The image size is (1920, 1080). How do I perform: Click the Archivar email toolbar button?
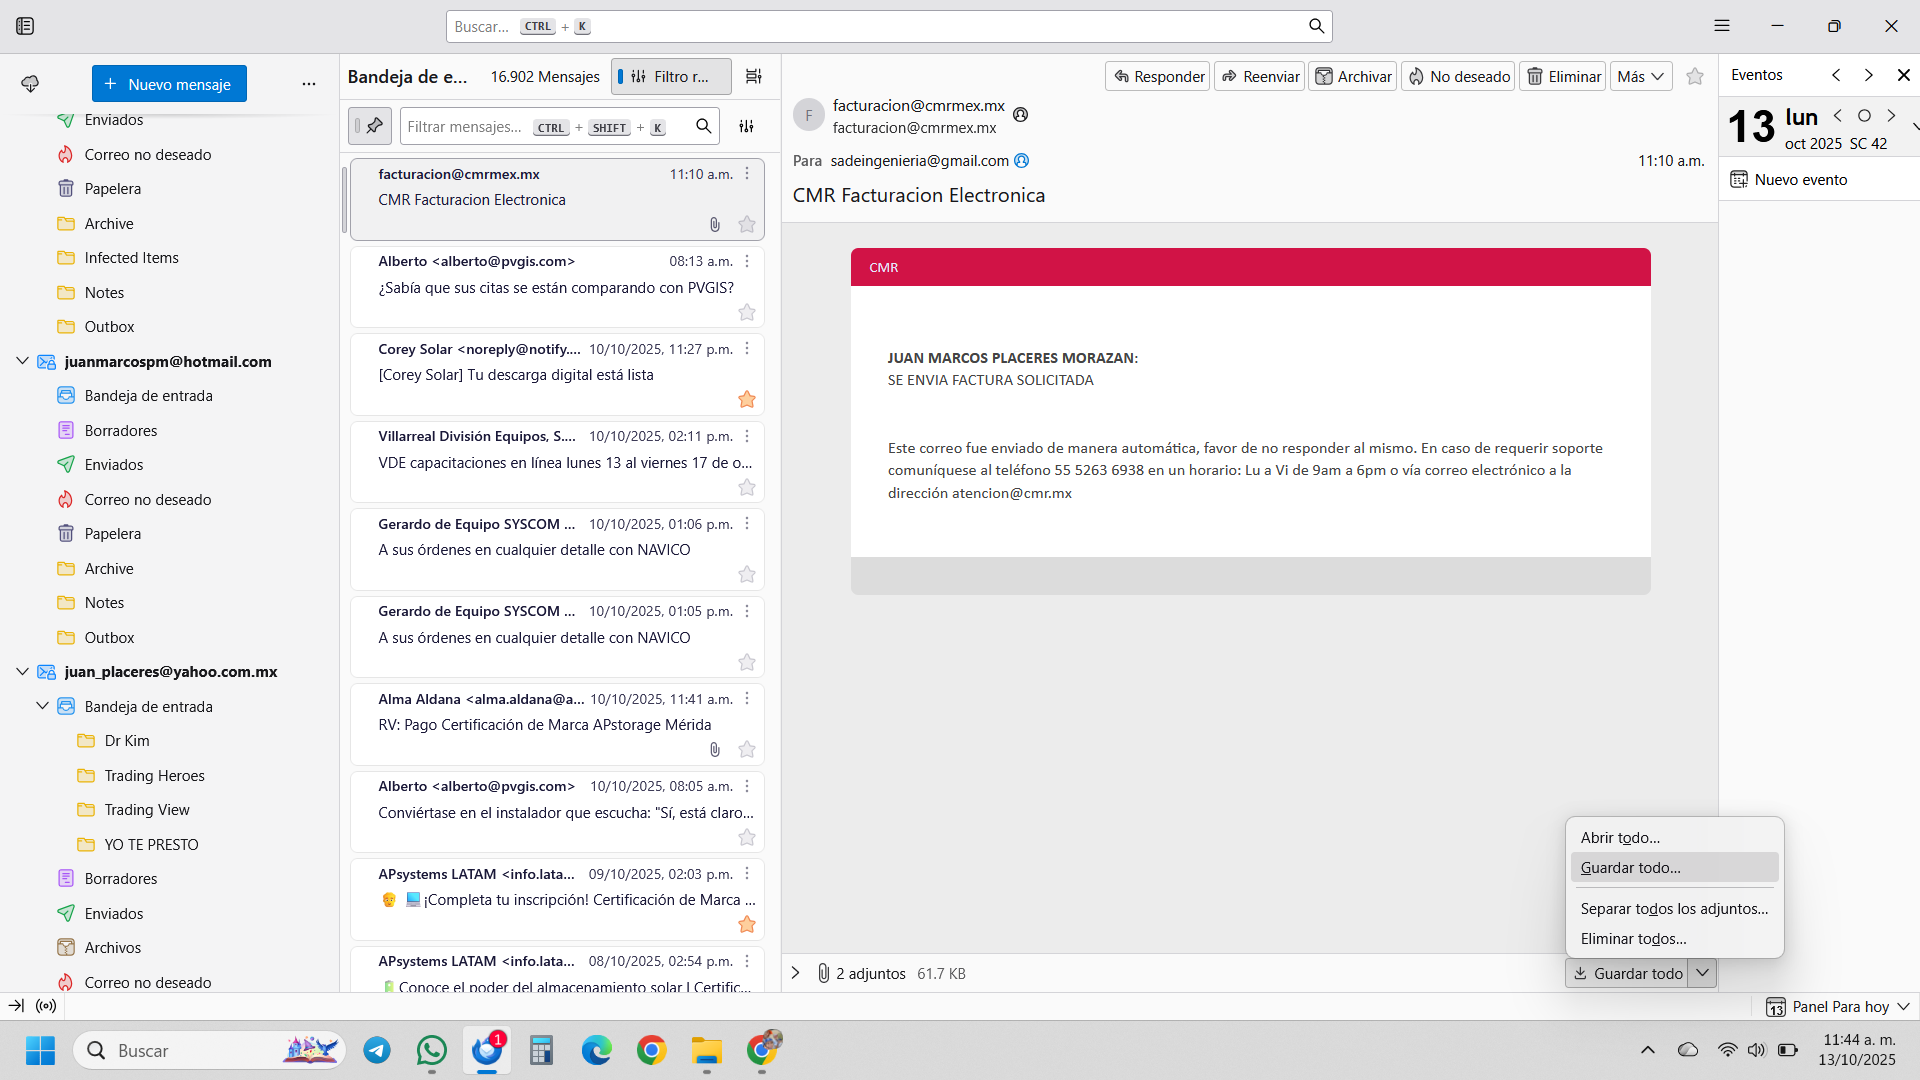pos(1353,76)
